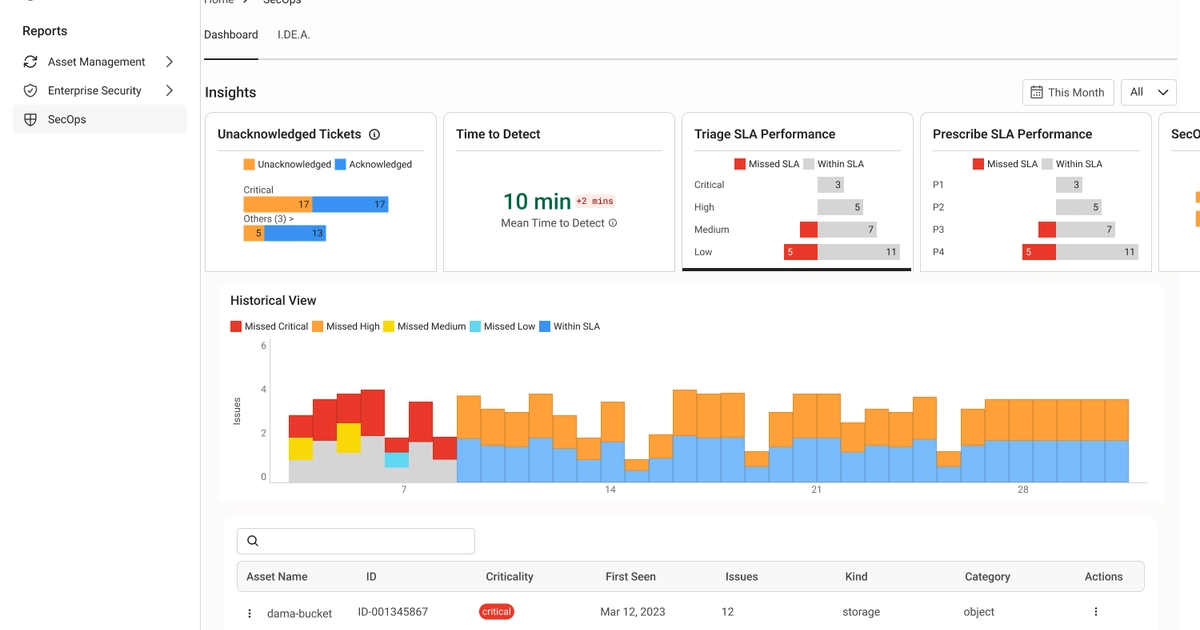
Task: Switch to the I.D.E.A. tab
Action: click(294, 35)
